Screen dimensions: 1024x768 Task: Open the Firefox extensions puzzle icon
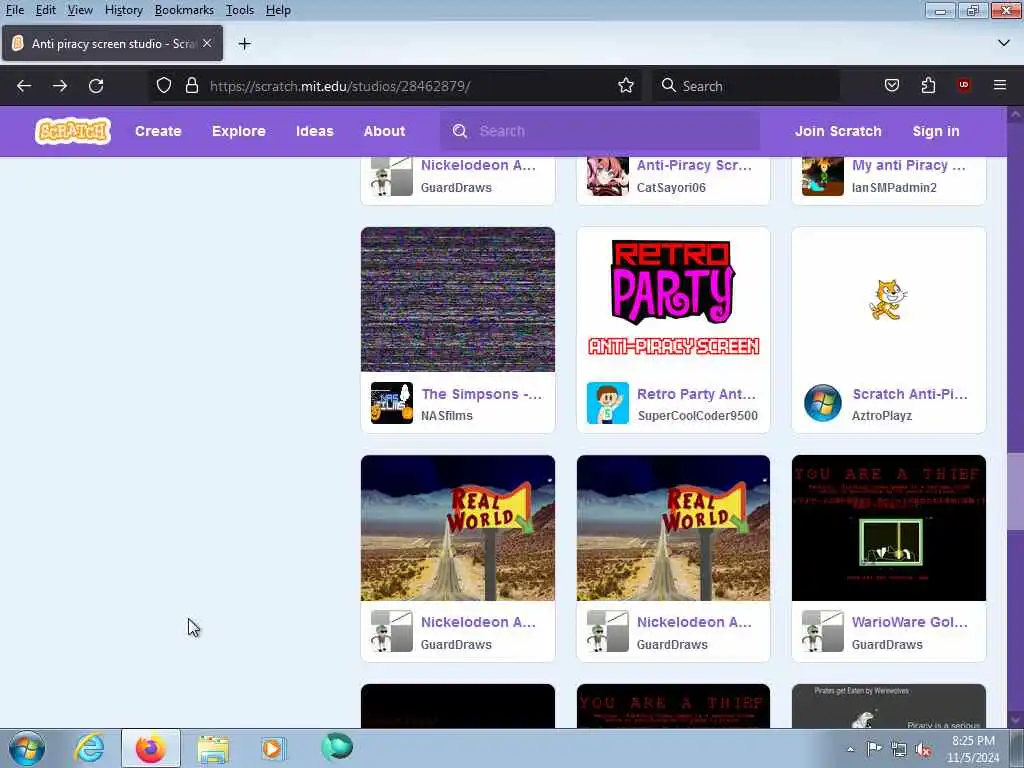(x=928, y=86)
